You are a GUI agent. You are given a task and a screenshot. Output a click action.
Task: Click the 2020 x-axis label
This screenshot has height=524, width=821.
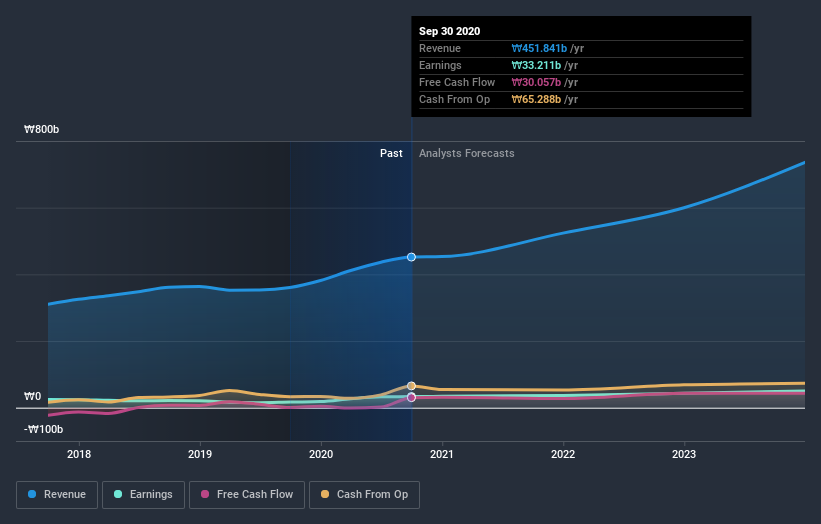321,454
